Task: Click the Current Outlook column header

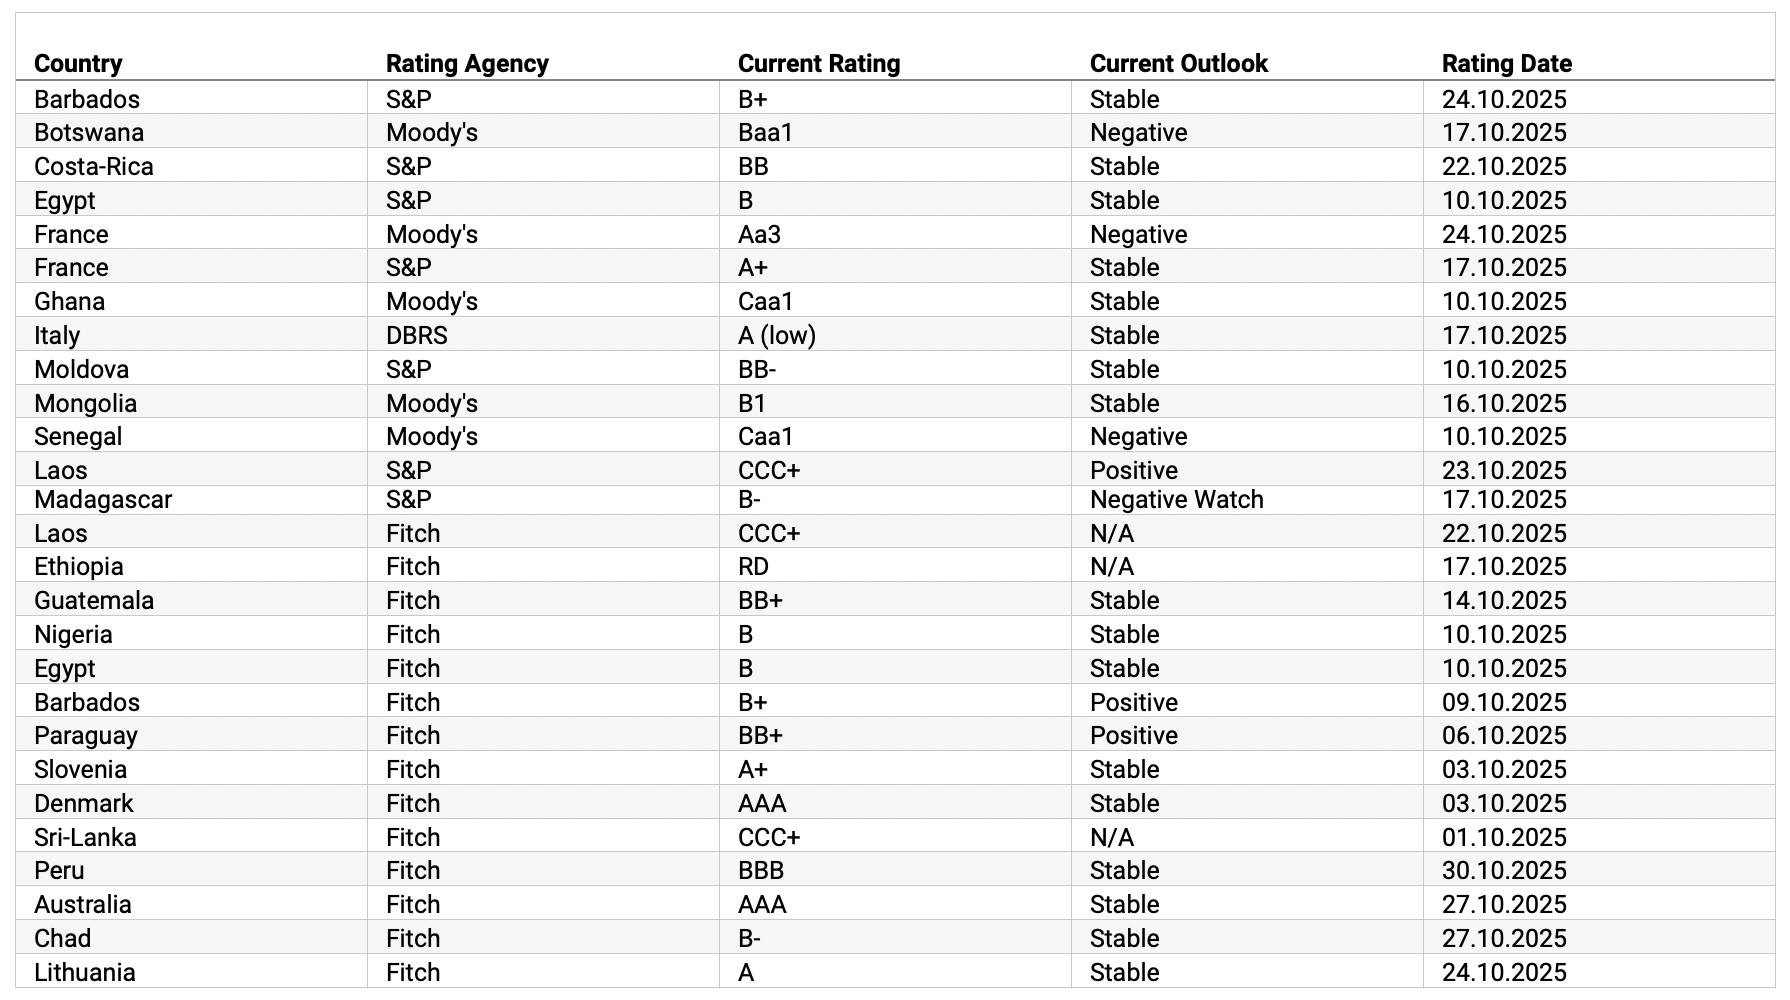Action: tap(1178, 64)
